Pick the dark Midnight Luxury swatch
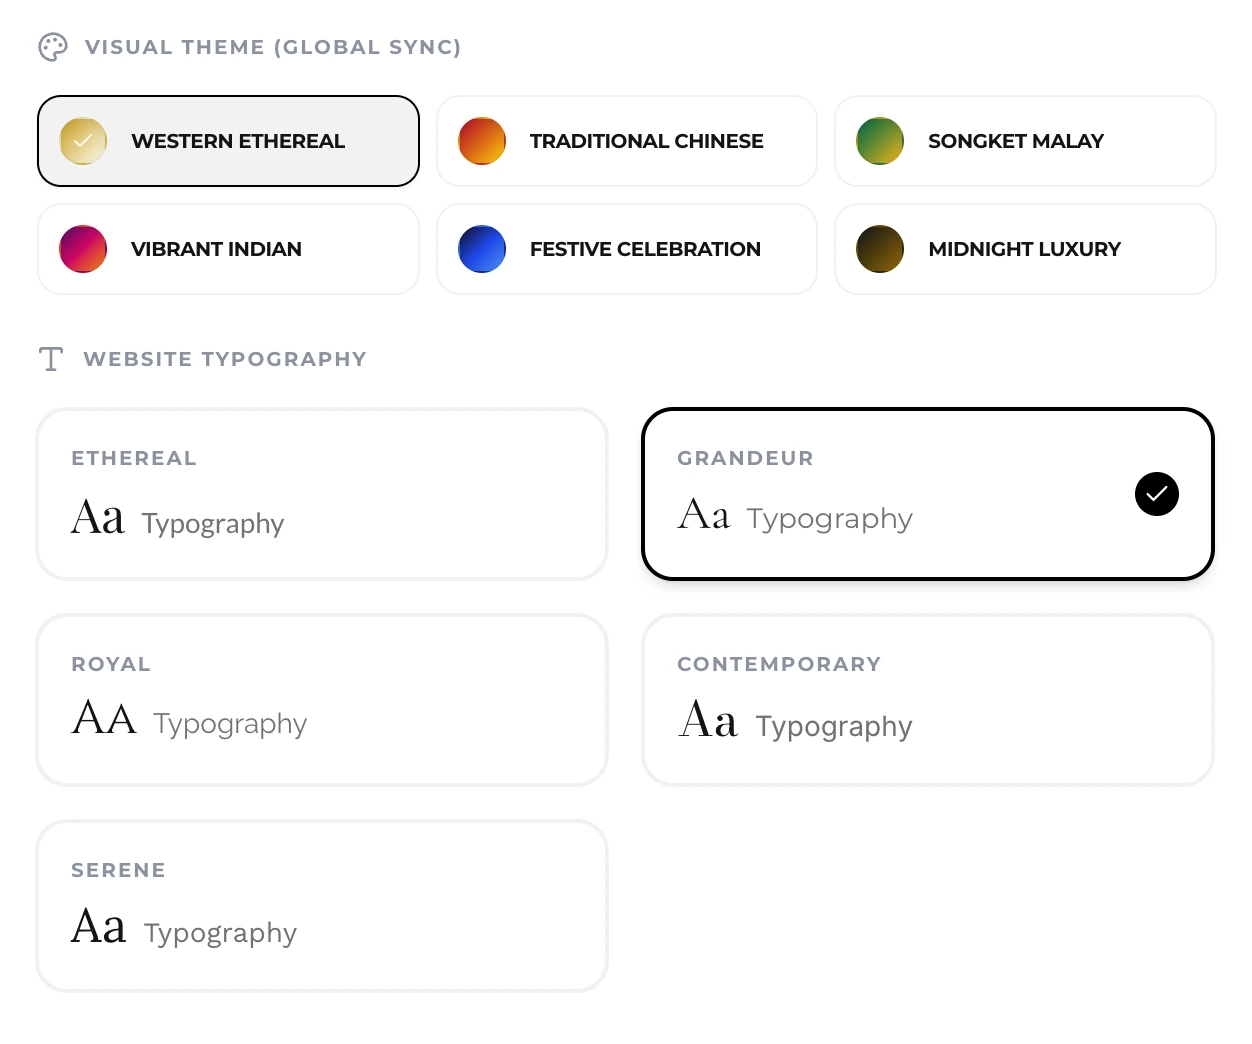Viewport: 1252px width, 1044px height. (880, 249)
